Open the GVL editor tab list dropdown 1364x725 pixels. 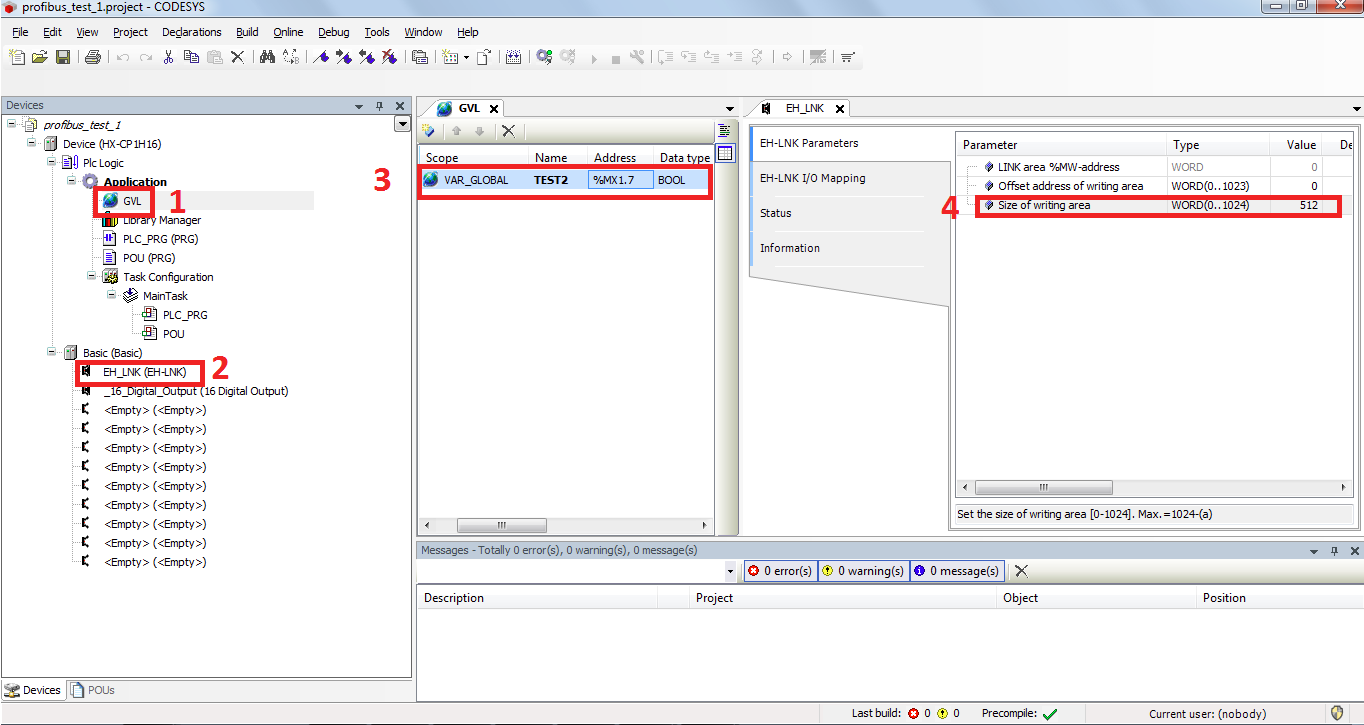730,109
